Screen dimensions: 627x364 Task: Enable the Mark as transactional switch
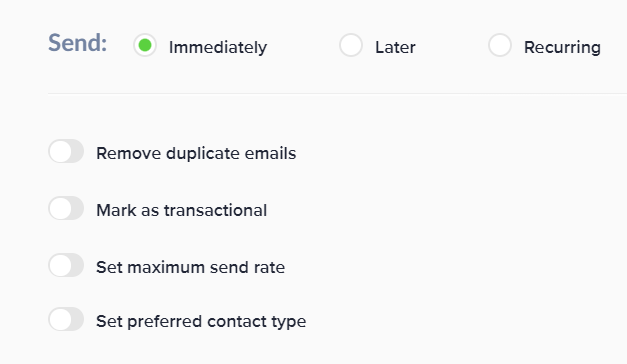tap(66, 208)
